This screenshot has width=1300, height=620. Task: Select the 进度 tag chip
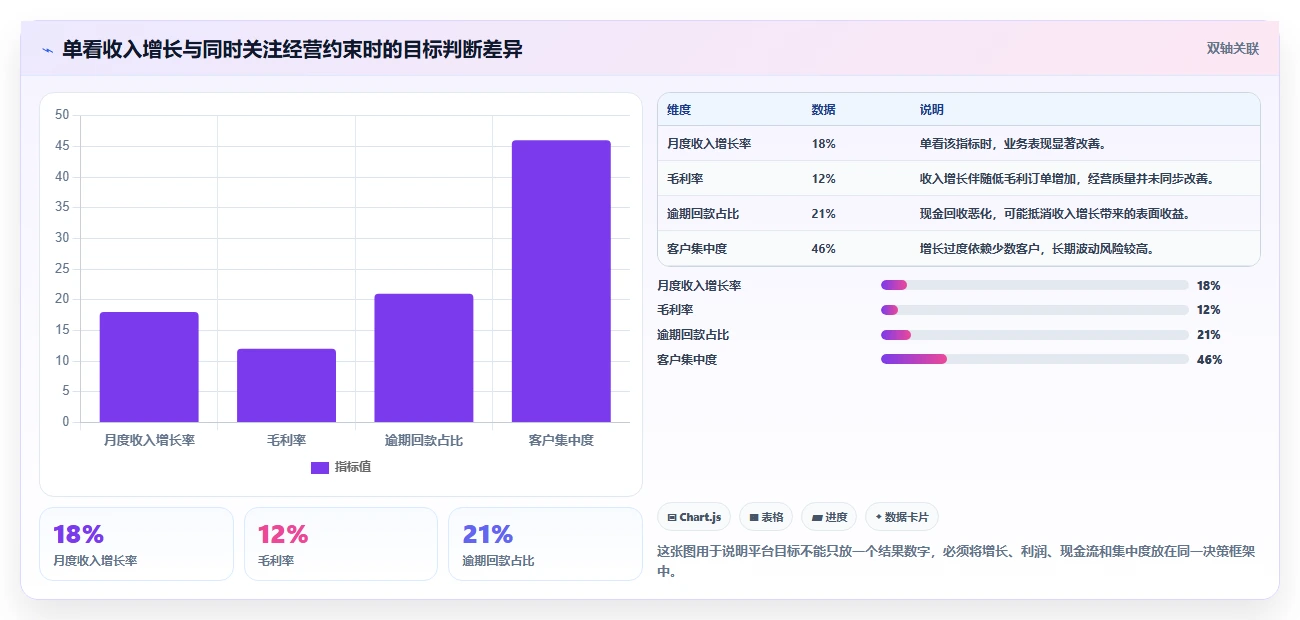tap(829, 517)
